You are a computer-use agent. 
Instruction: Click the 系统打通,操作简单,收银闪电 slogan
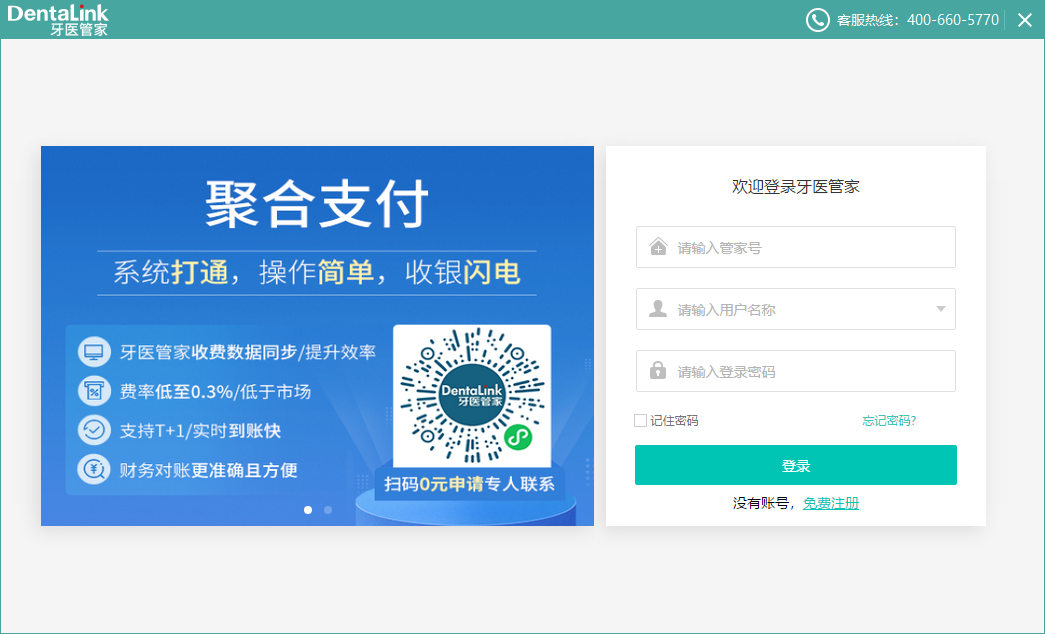pyautogui.click(x=317, y=273)
